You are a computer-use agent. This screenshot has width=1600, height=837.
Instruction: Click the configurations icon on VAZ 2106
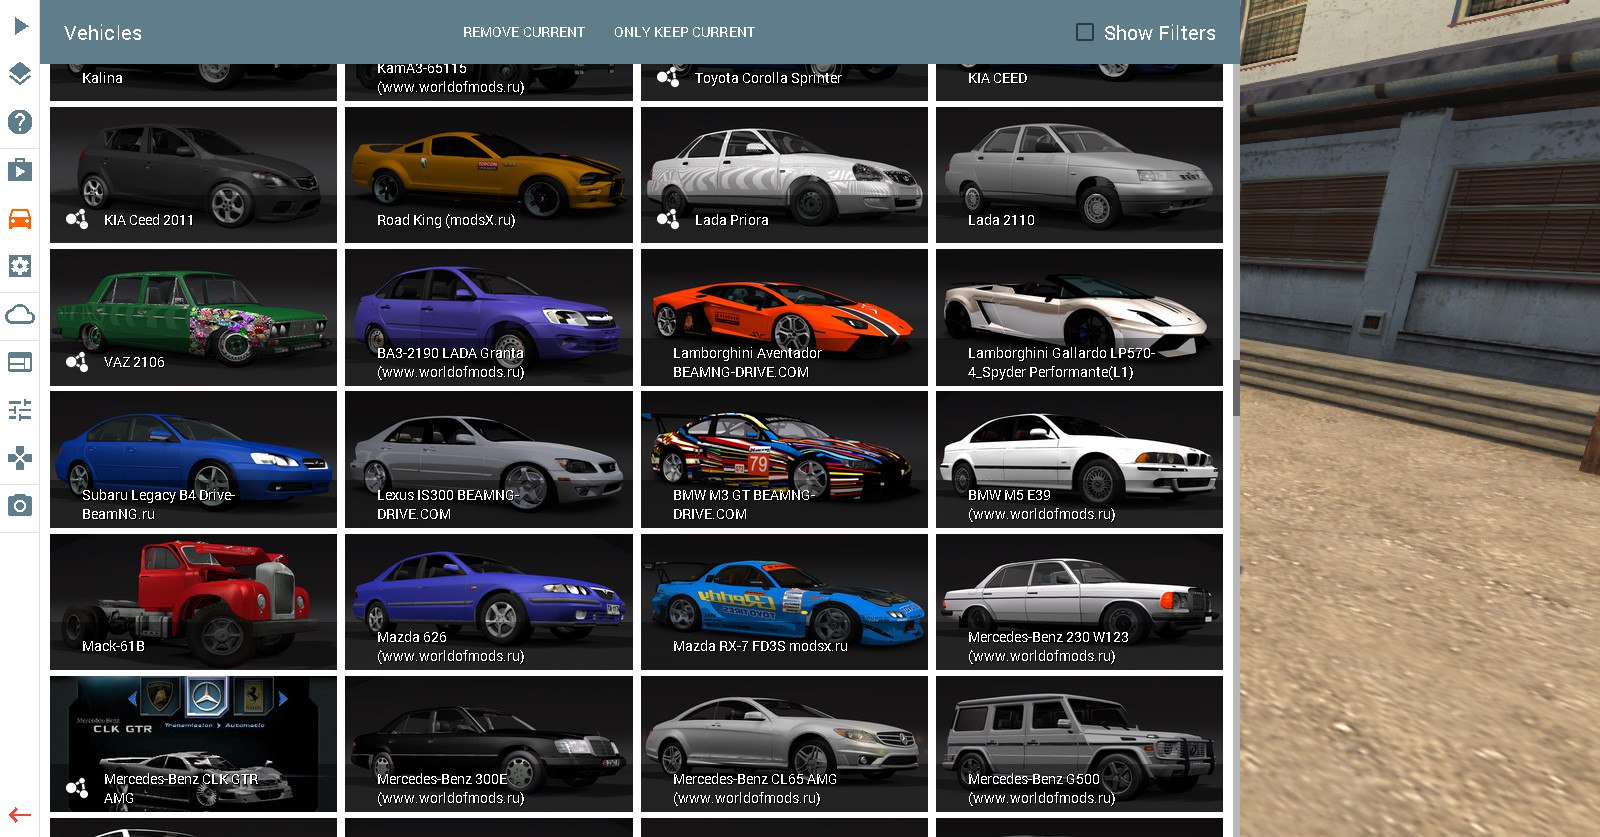(77, 361)
